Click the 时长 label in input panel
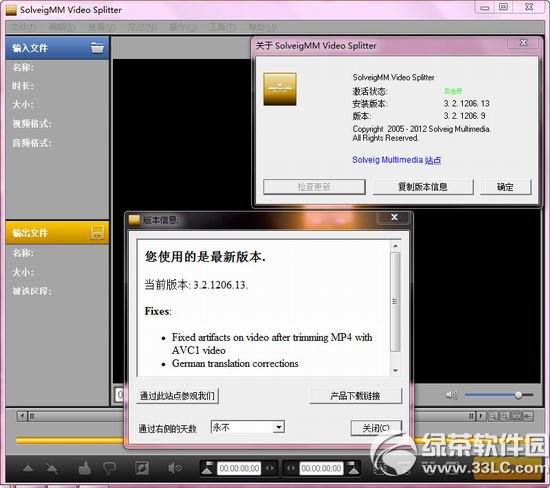The width and height of the screenshot is (550, 488). (x=22, y=86)
